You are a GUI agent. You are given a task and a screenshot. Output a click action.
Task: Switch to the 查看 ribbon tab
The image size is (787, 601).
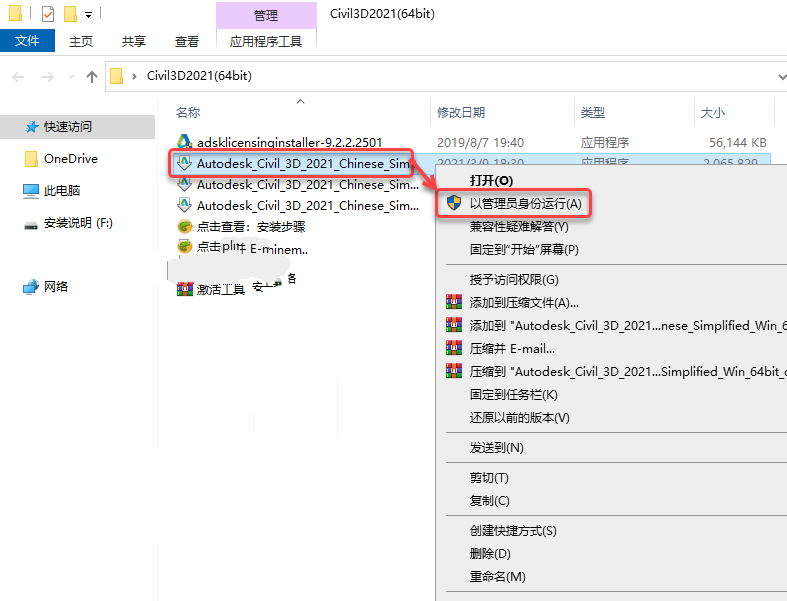pyautogui.click(x=187, y=41)
